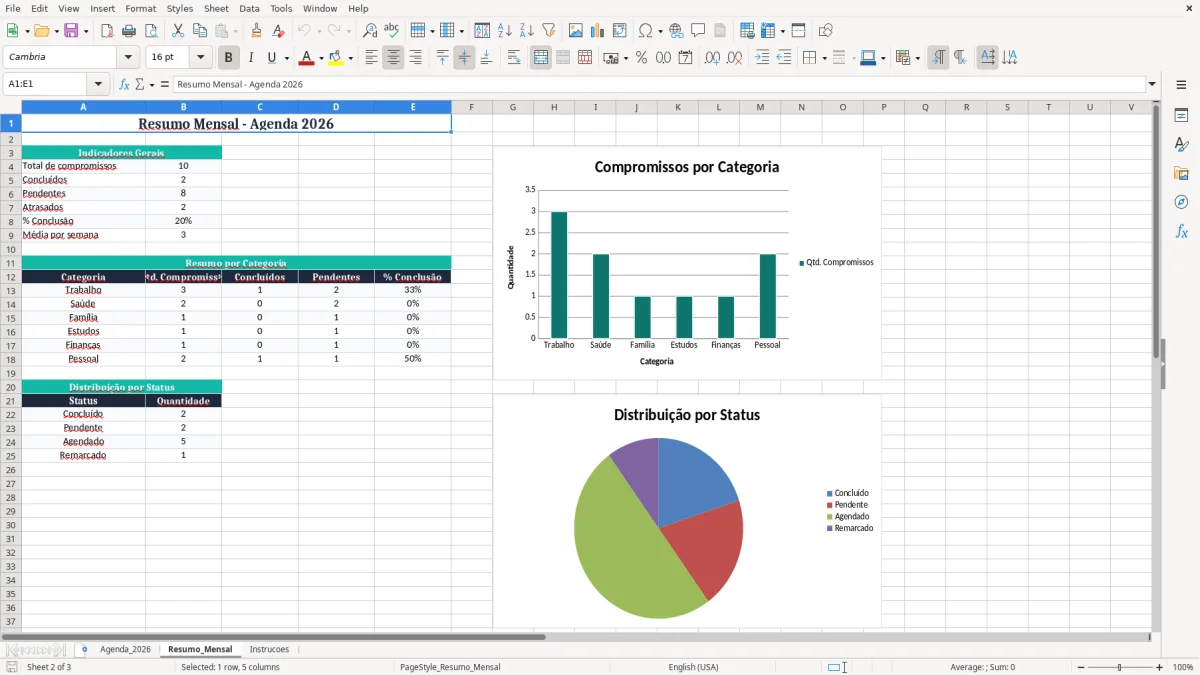Toggle Wrap Text button

click(514, 58)
